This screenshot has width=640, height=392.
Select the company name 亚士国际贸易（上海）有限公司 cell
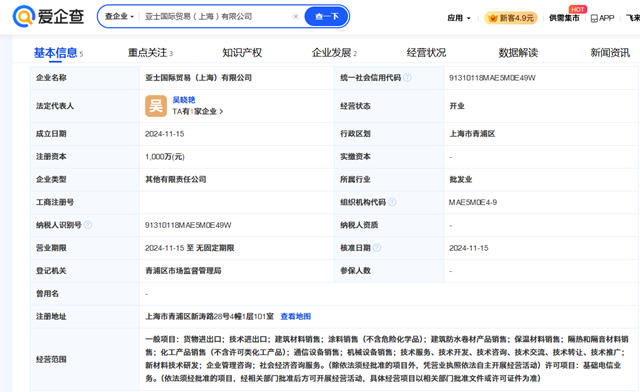coord(198,78)
